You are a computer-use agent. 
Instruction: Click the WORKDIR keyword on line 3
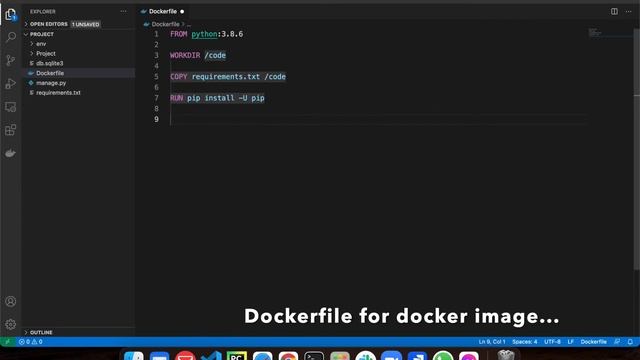pos(185,56)
